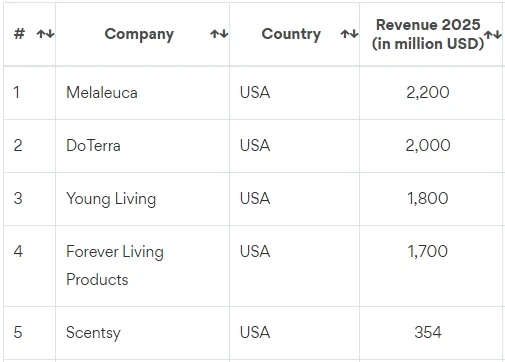The height and width of the screenshot is (362, 505).
Task: Select the Country column header text
Action: 291,34
